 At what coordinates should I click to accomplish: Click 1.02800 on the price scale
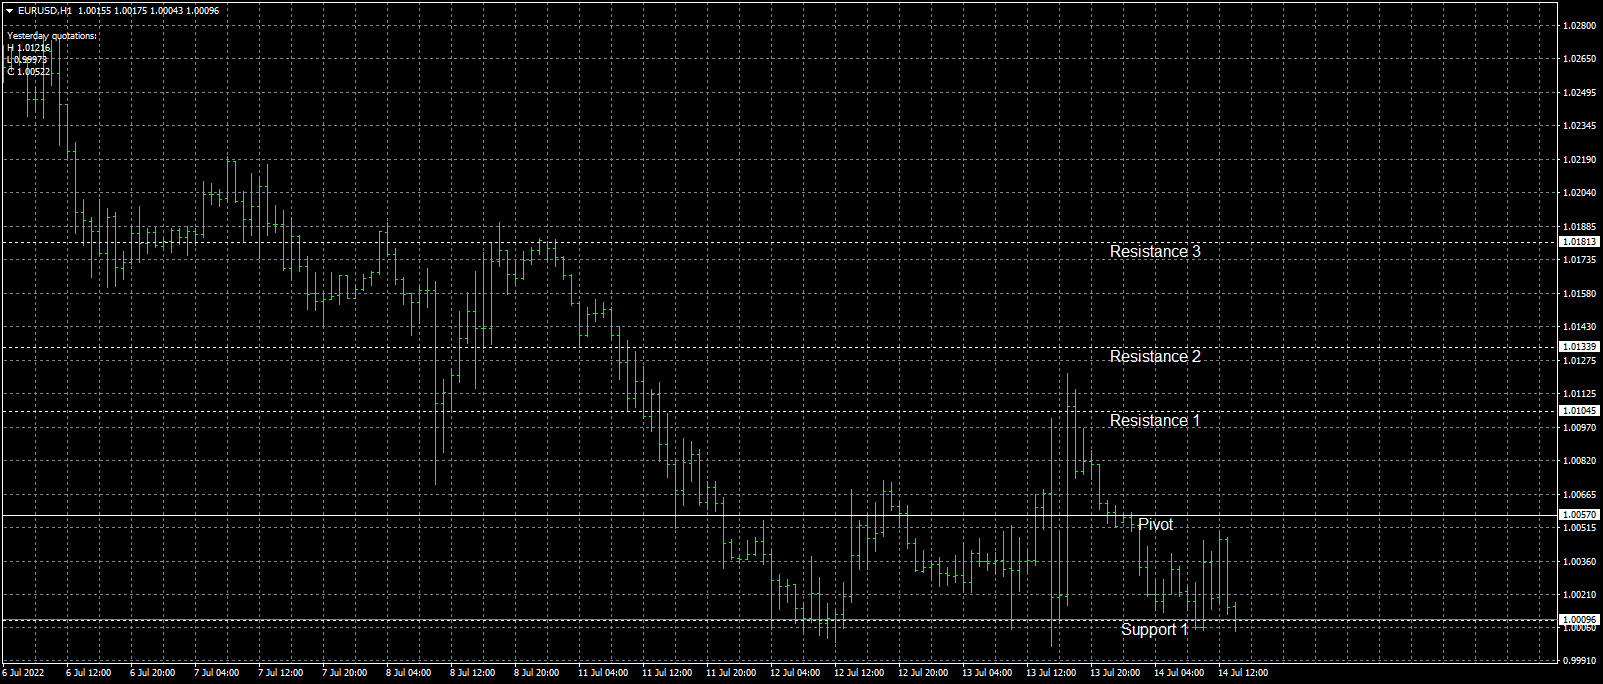pos(1579,26)
